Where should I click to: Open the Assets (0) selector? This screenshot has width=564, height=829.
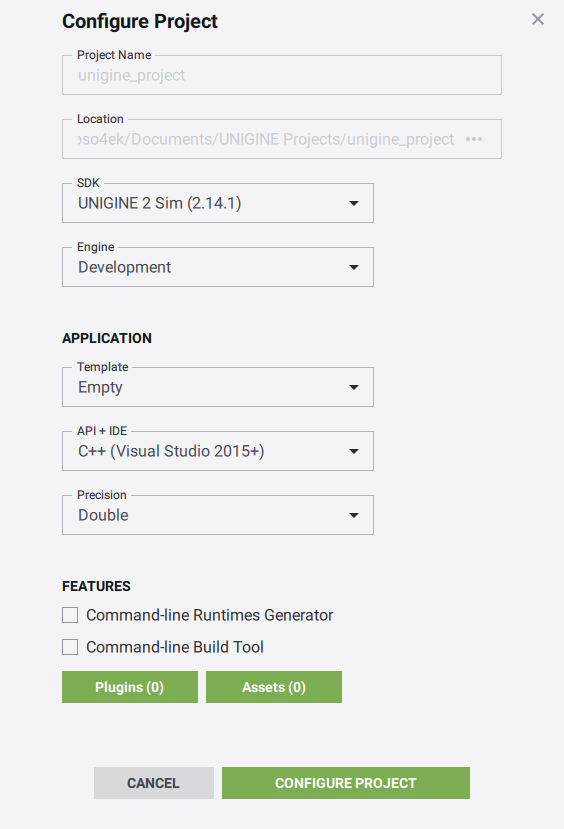point(274,687)
